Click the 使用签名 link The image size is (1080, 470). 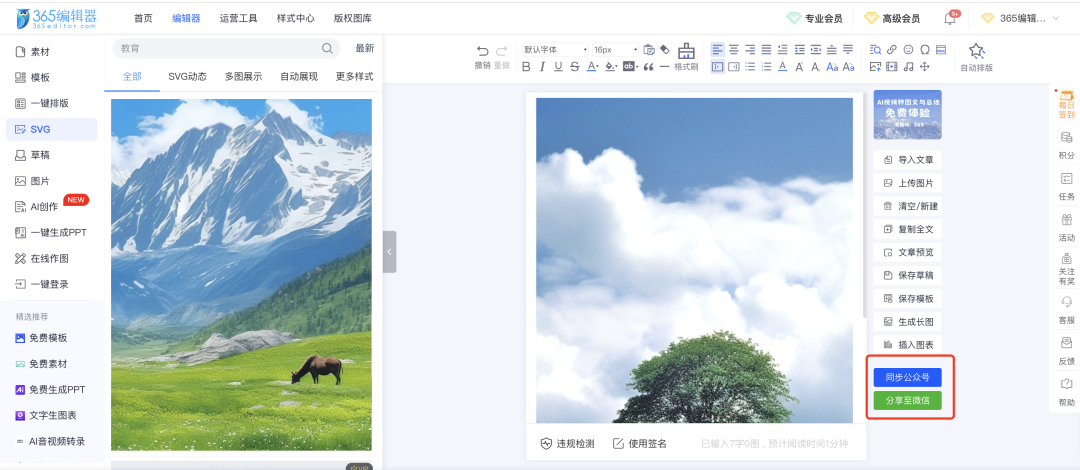pyautogui.click(x=640, y=444)
